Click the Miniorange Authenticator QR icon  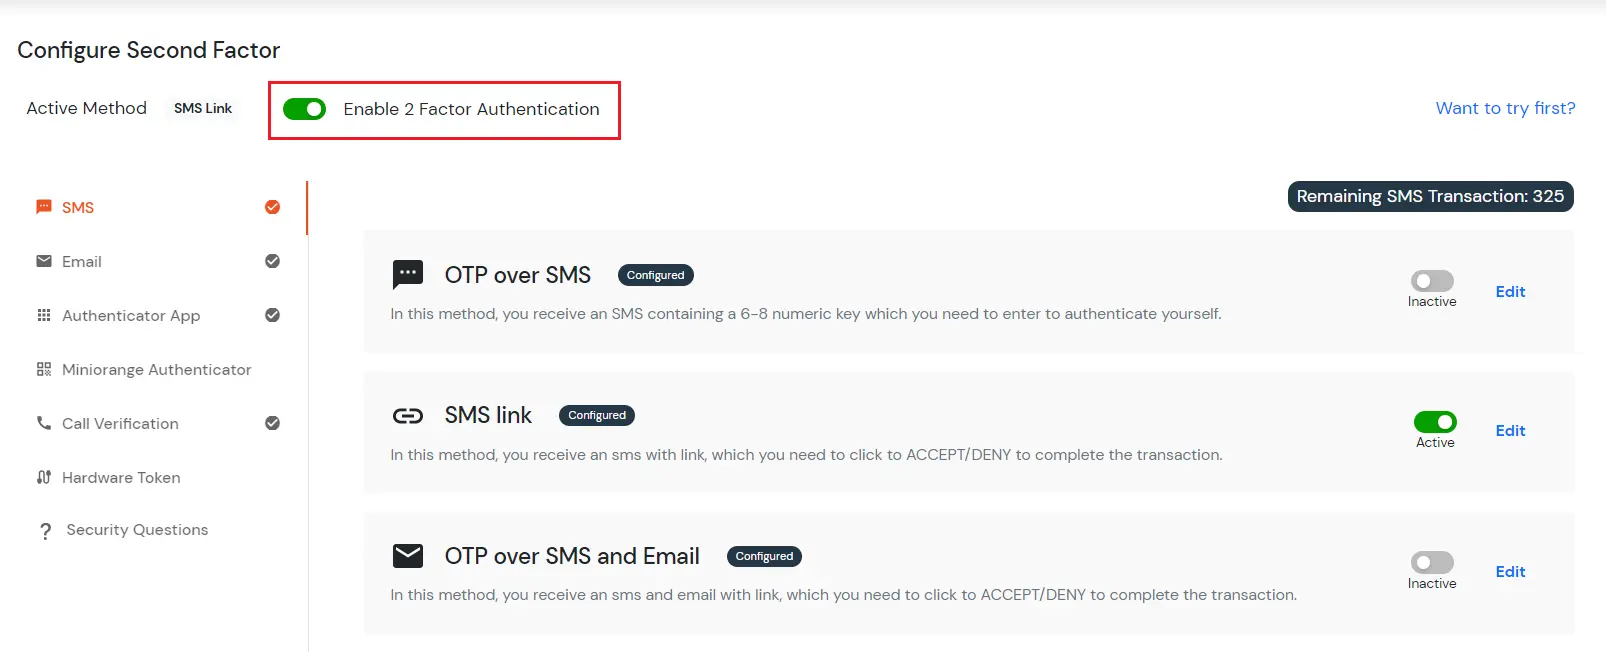(44, 369)
